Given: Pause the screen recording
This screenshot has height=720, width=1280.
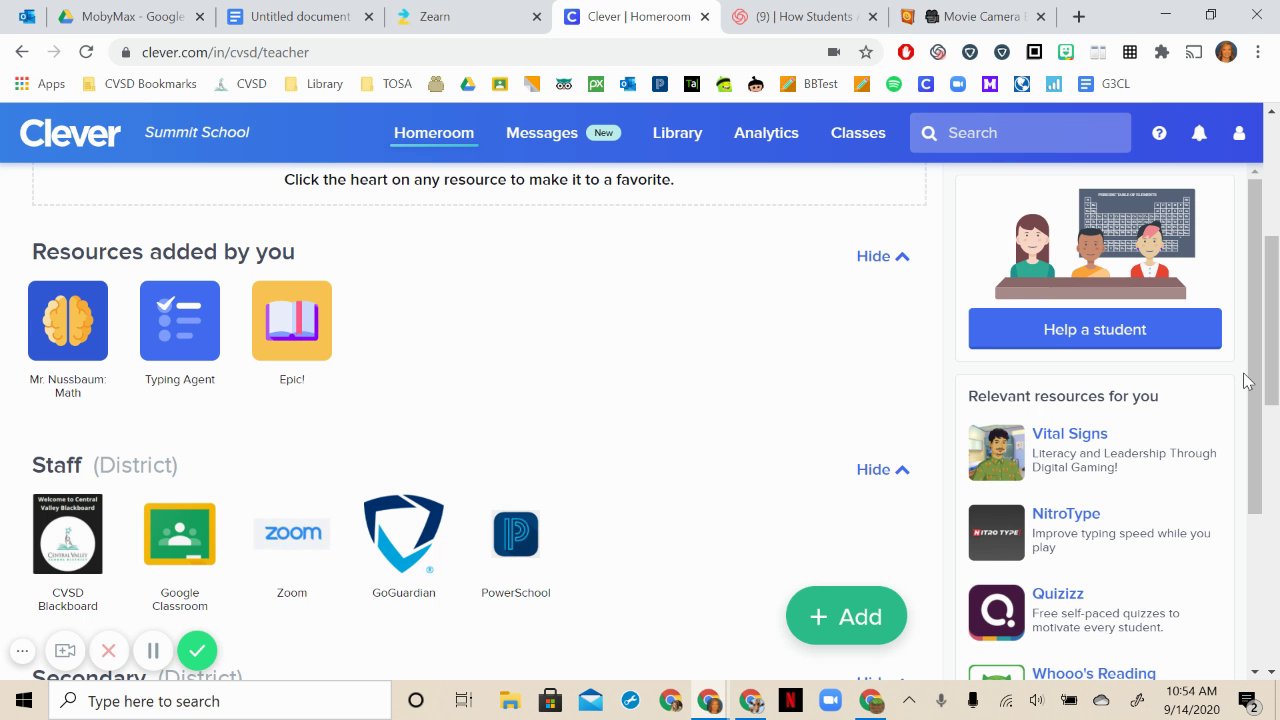Looking at the screenshot, I should point(153,651).
